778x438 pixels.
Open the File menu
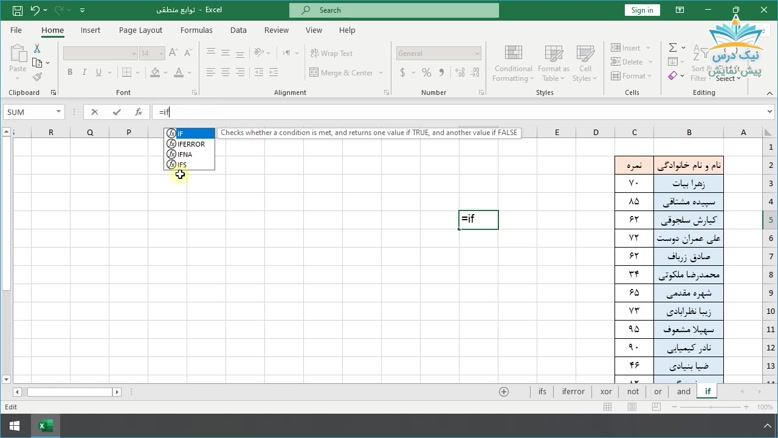click(x=16, y=30)
